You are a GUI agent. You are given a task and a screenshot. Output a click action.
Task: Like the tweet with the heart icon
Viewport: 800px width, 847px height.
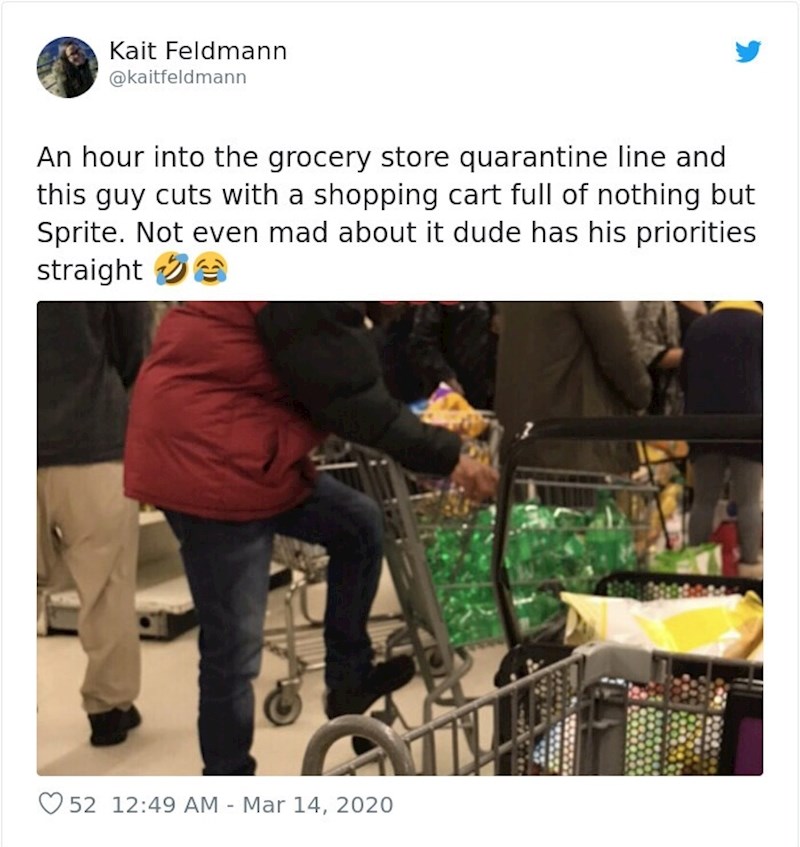pos(50,804)
